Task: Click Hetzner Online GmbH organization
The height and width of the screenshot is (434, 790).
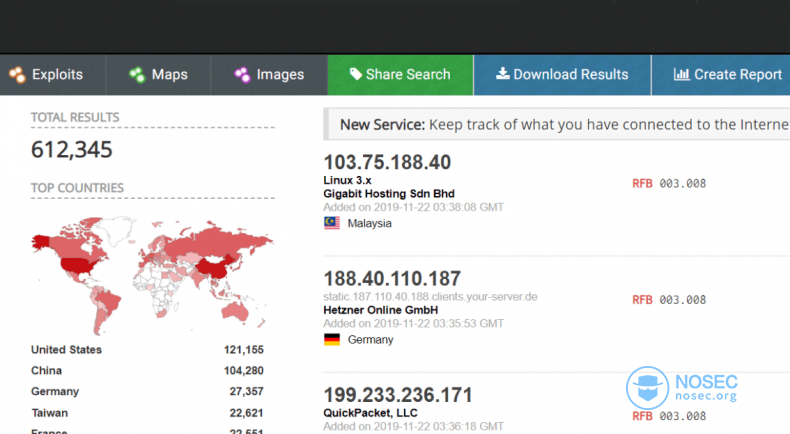Action: 380,310
